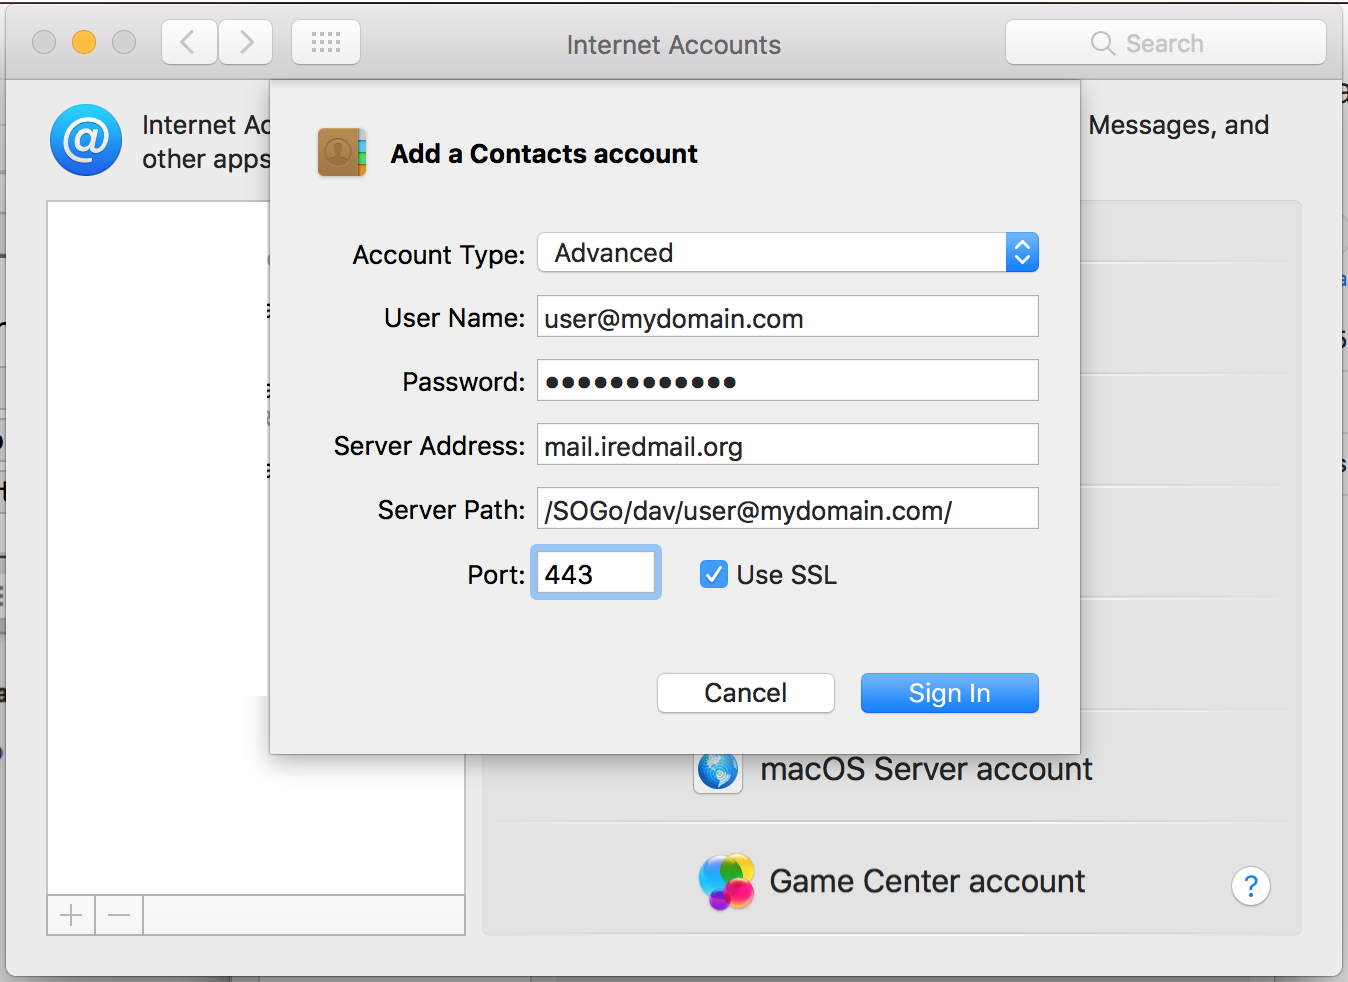Click the Internet Accounts @ icon
The height and width of the screenshot is (982, 1348).
[86, 140]
